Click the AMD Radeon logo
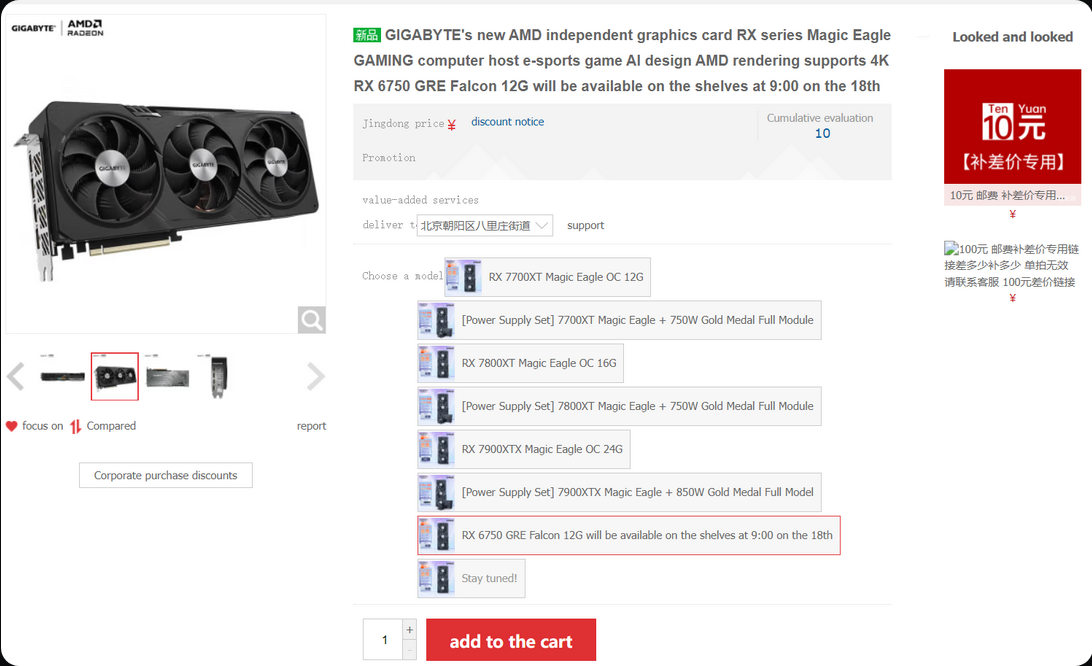The width and height of the screenshot is (1092, 666). (x=85, y=28)
